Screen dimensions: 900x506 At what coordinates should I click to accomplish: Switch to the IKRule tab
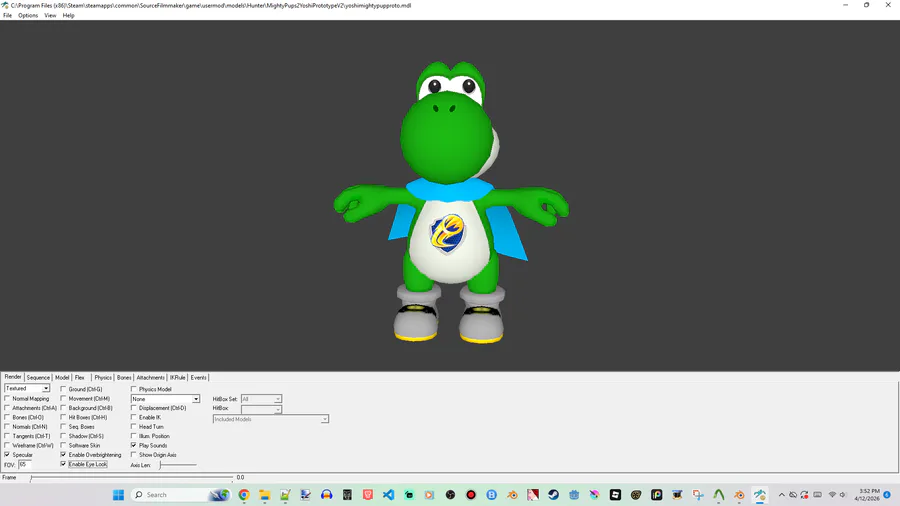[x=177, y=377]
